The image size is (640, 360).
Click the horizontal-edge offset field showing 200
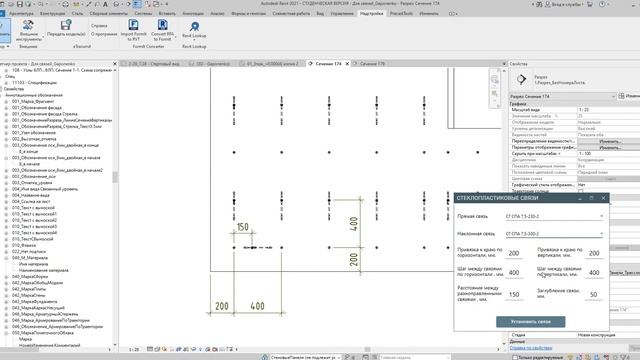(514, 253)
